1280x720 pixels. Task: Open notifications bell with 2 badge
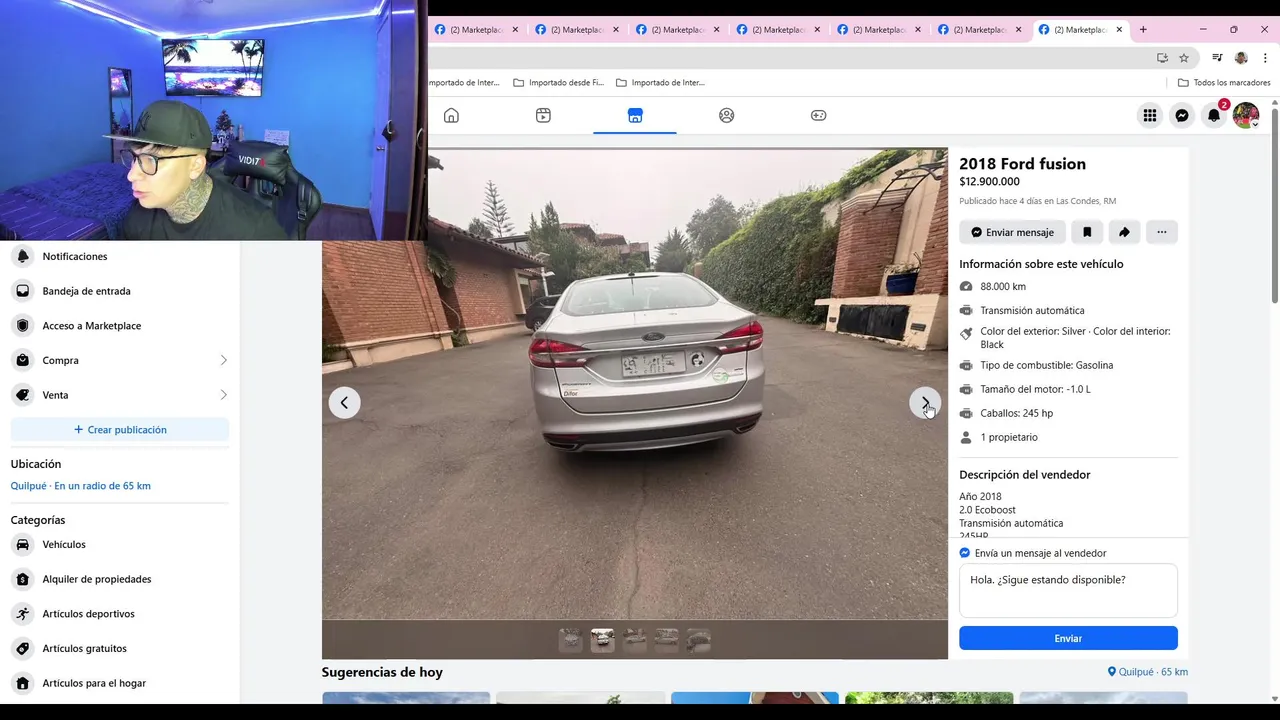tap(1214, 116)
